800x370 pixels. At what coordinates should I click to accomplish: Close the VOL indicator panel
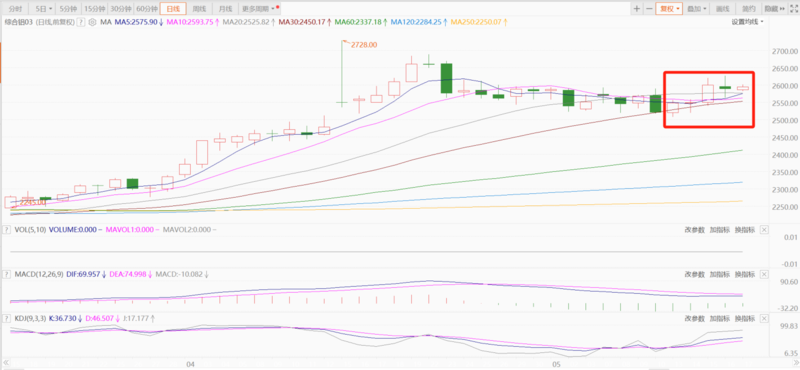point(764,230)
